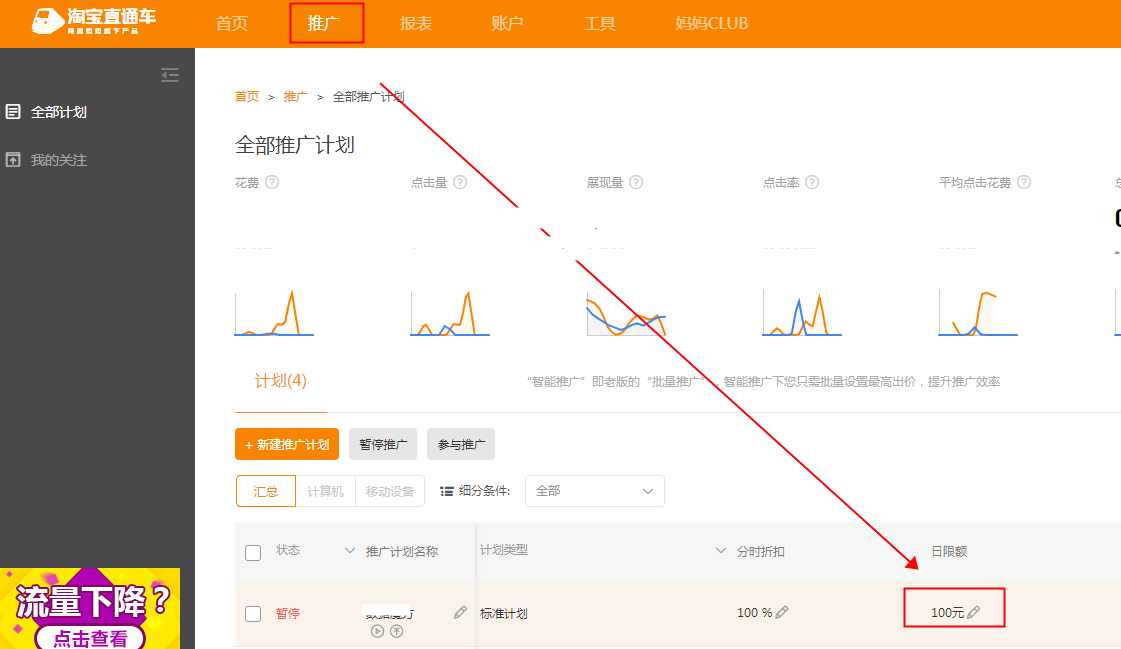Edit the 100元 daily limit pencil icon
This screenshot has width=1121, height=649.
(973, 613)
